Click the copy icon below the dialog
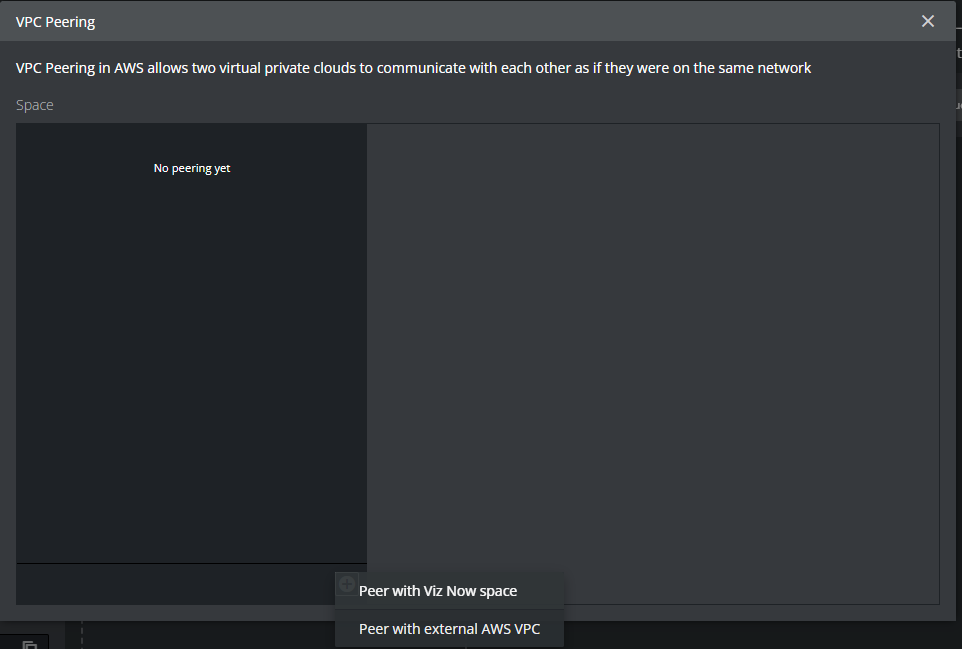This screenshot has height=649, width=962. point(29,643)
